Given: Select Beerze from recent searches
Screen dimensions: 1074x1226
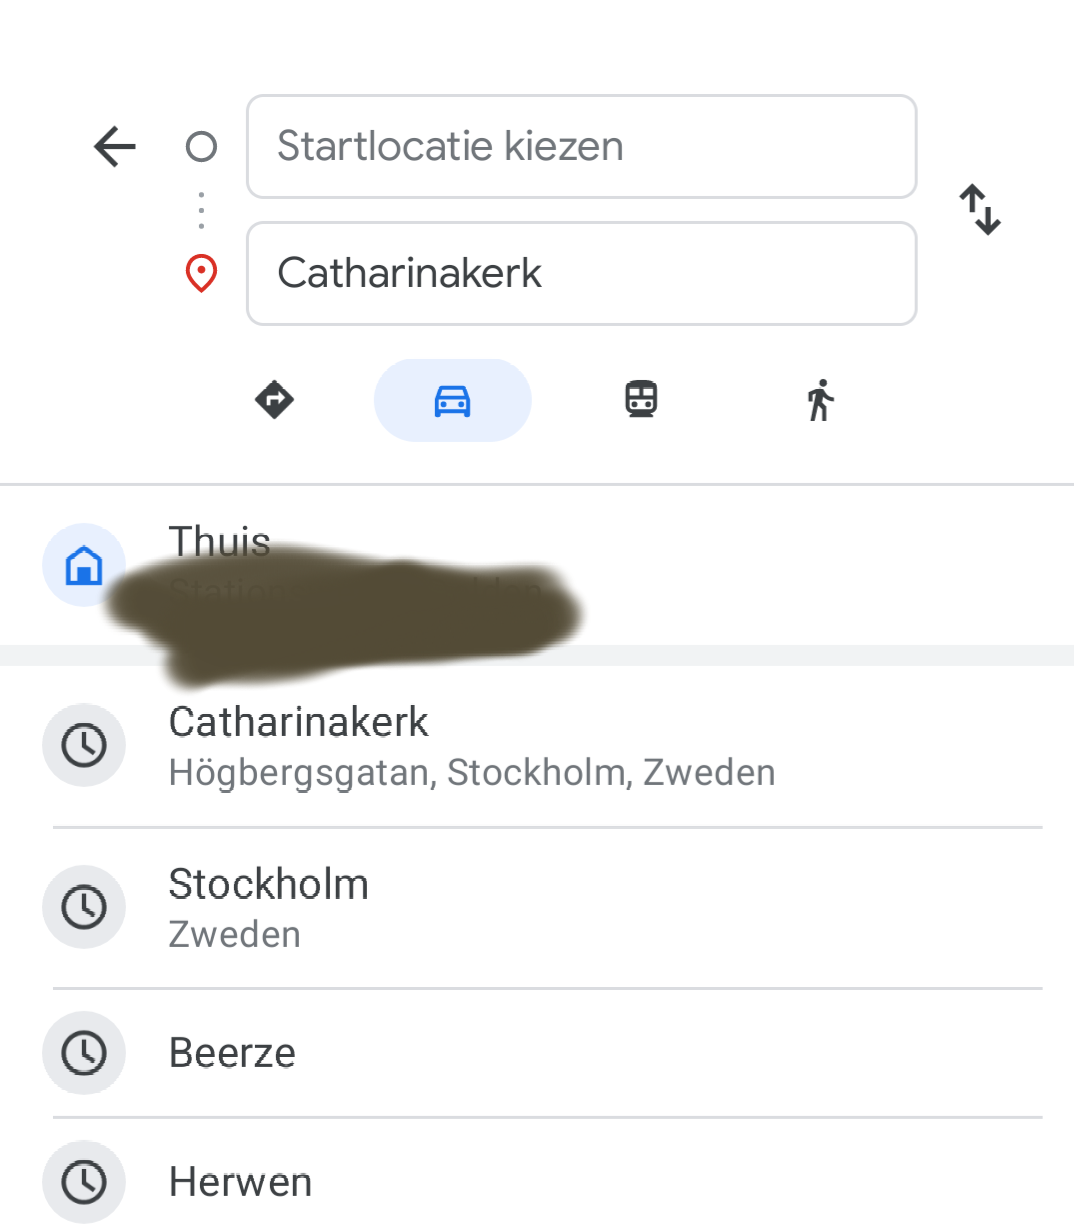Looking at the screenshot, I should 232,1053.
